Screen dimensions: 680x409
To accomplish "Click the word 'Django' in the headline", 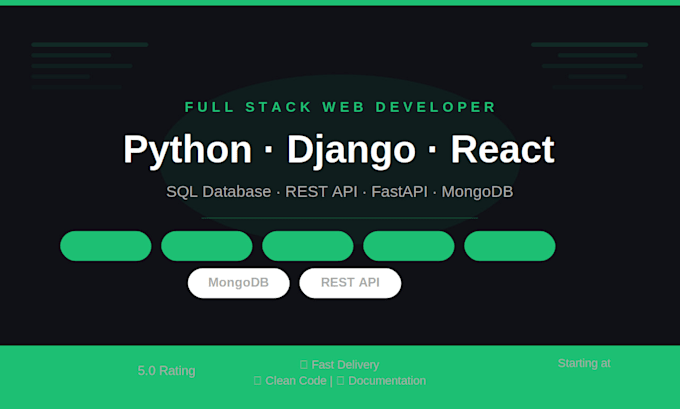I will [351, 150].
